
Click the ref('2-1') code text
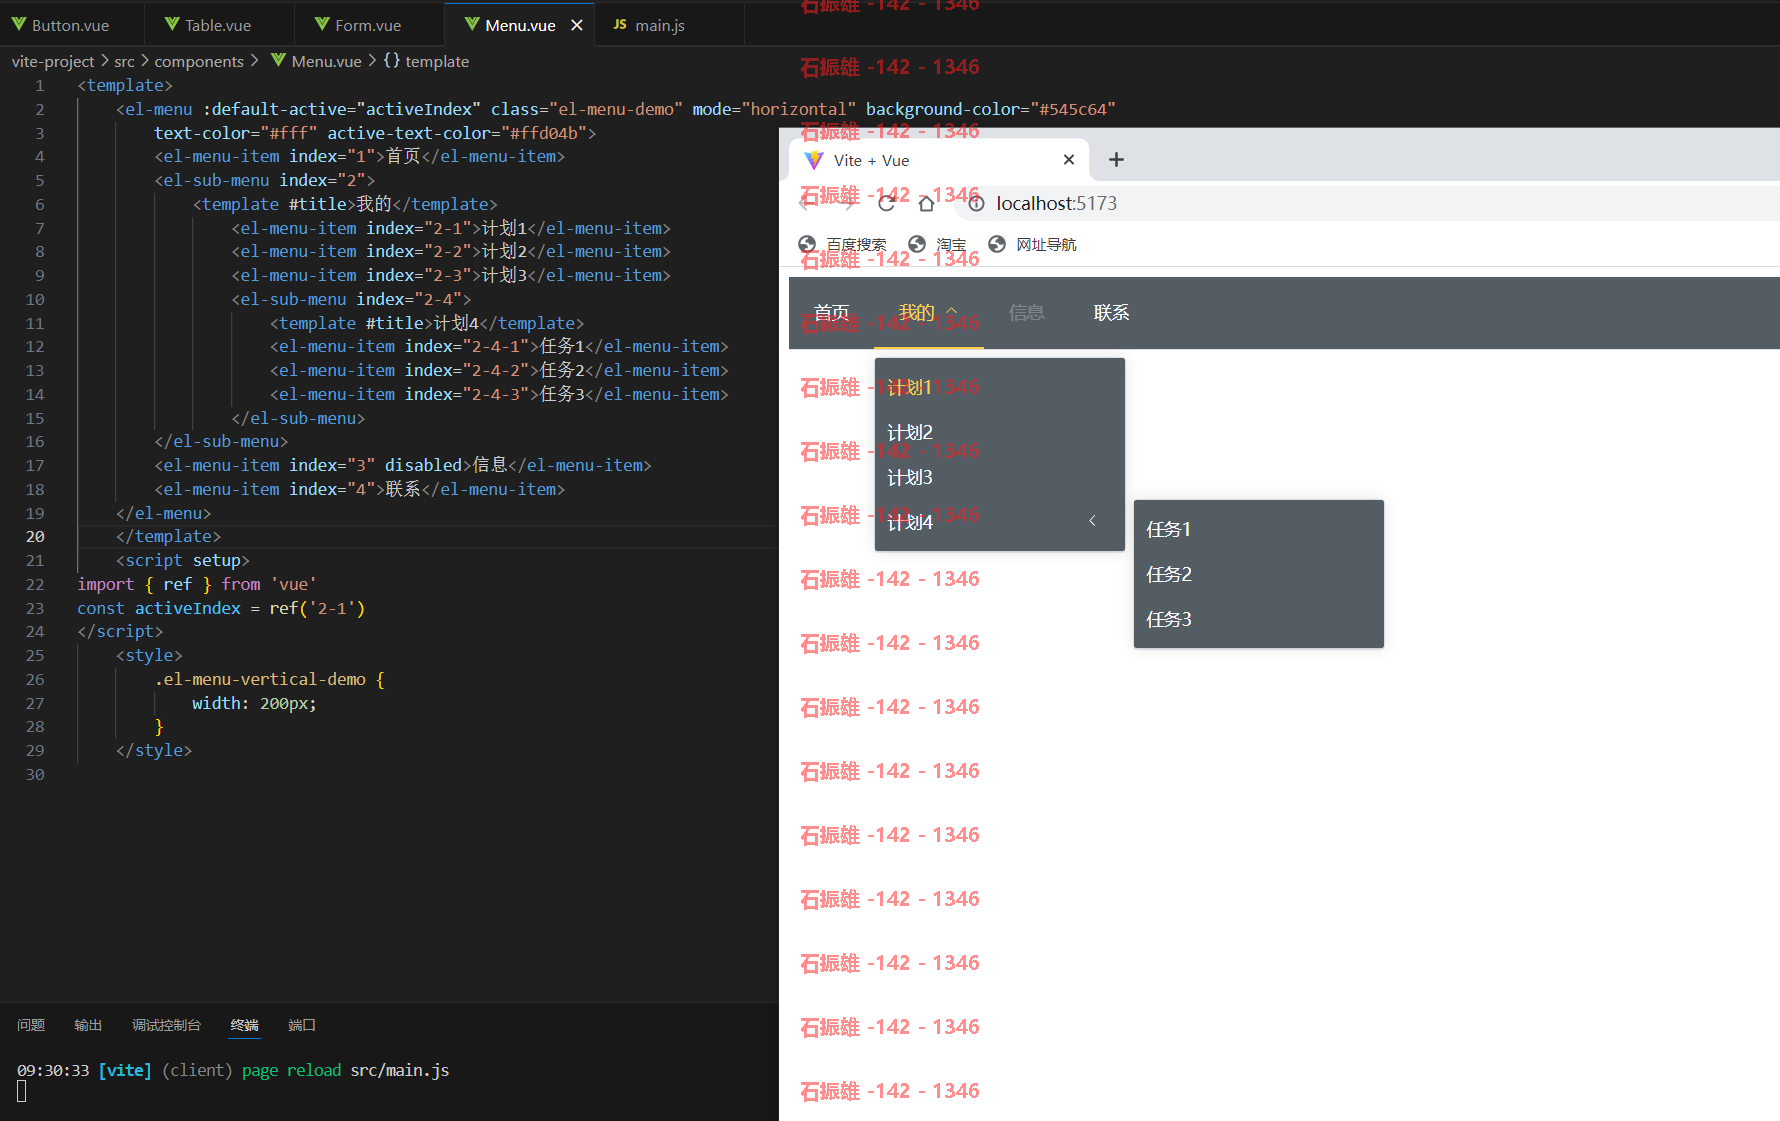(x=317, y=608)
